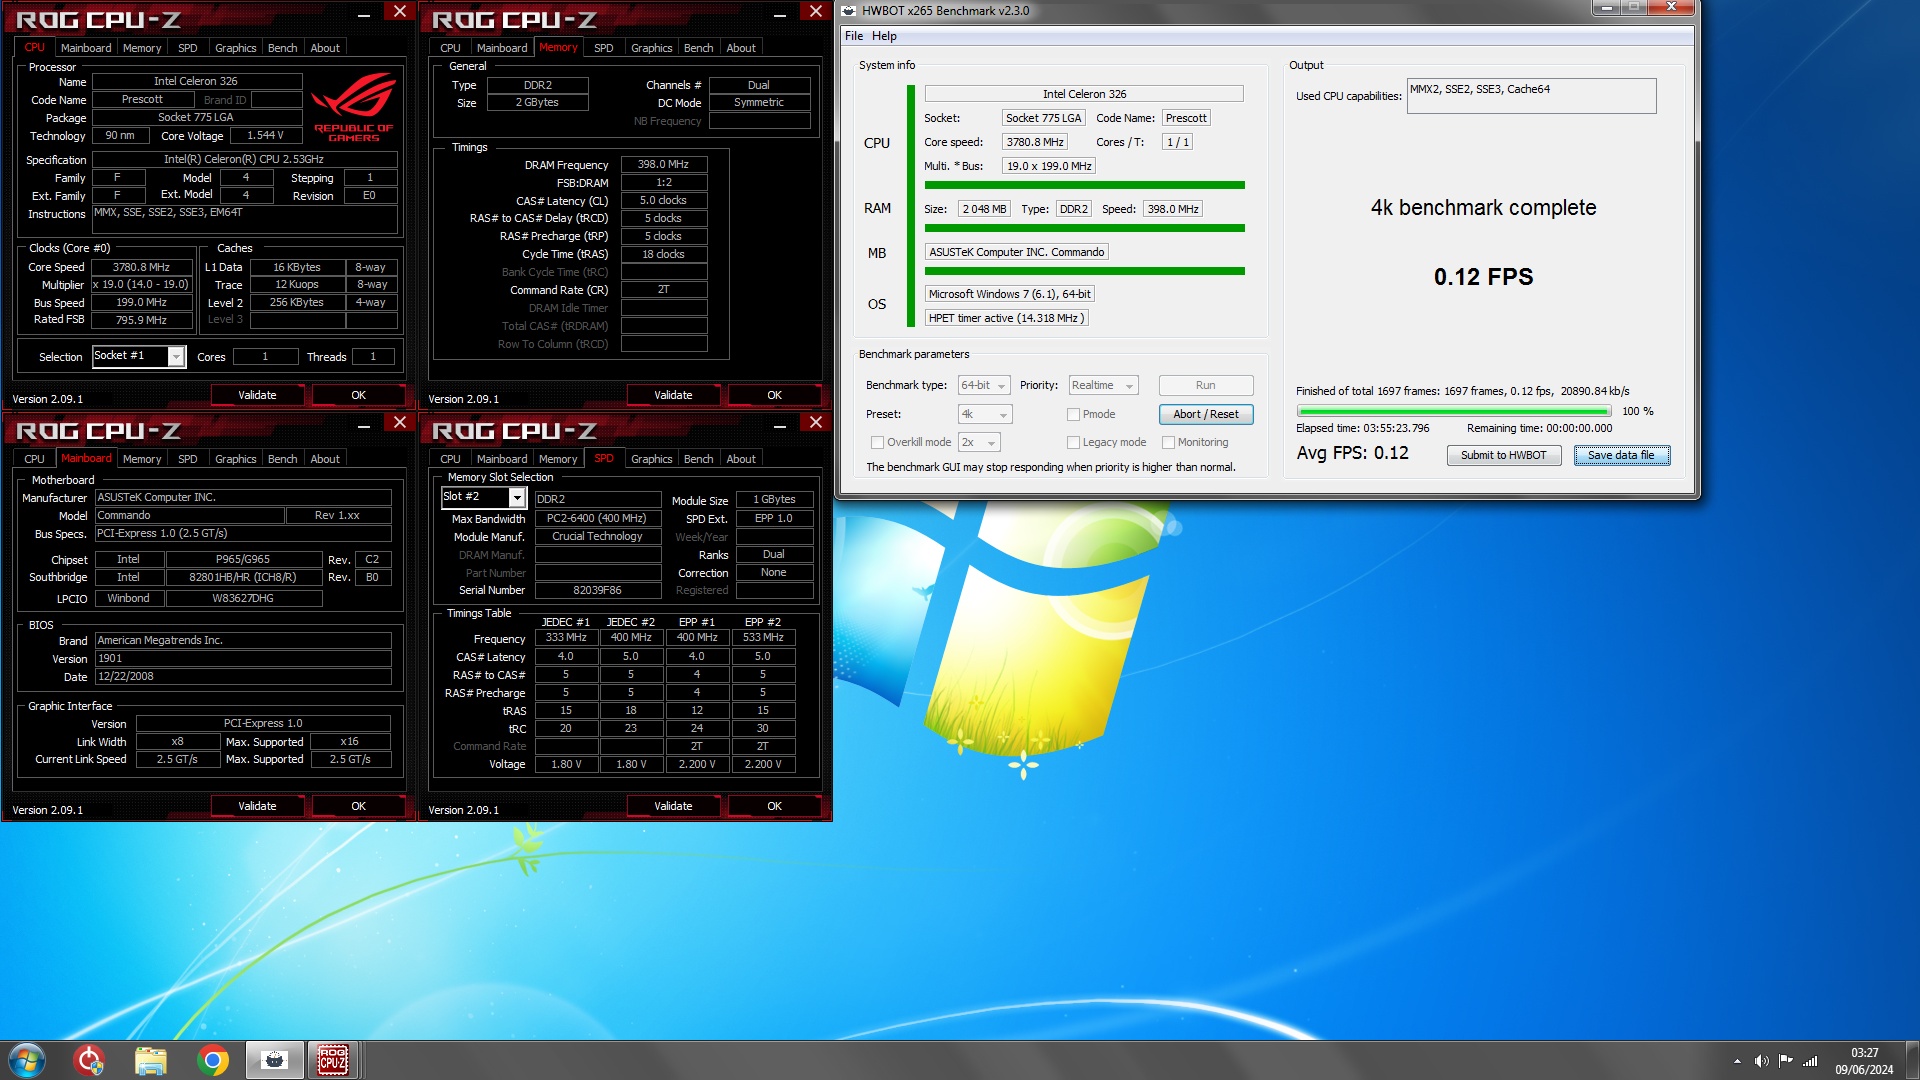Click OK in the Memory tab window
This screenshot has width=1920, height=1080.
[774, 395]
